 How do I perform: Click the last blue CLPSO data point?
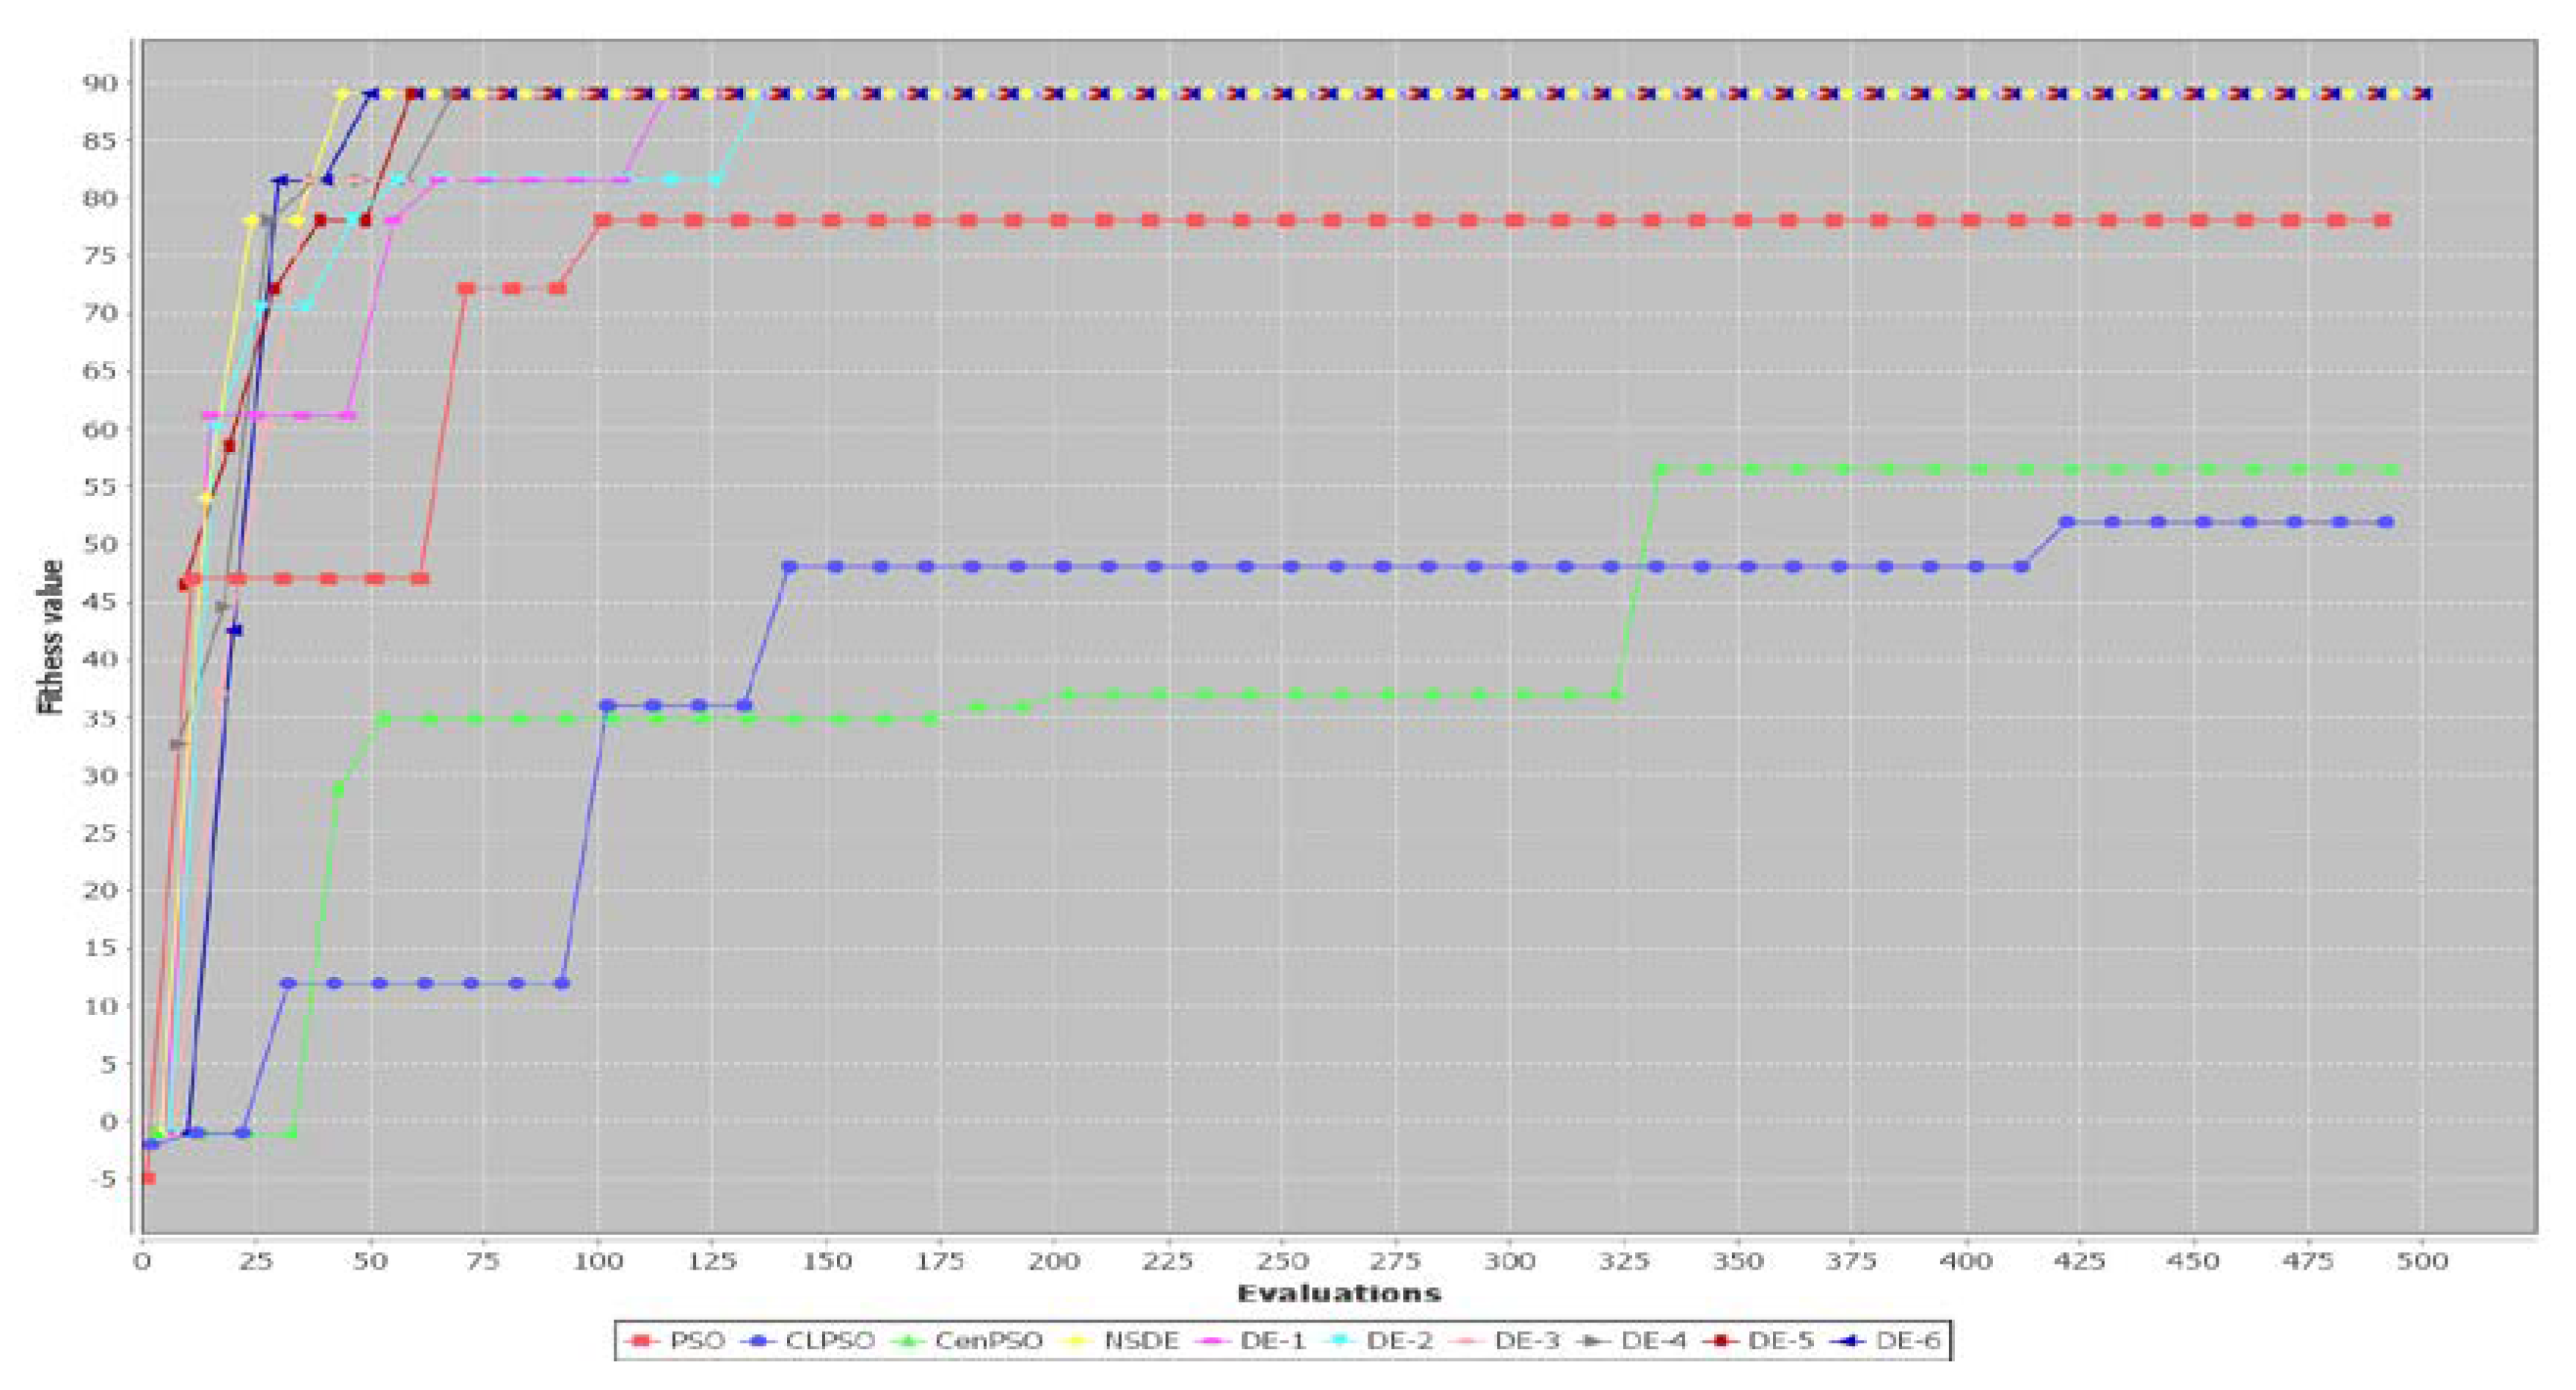(2386, 522)
